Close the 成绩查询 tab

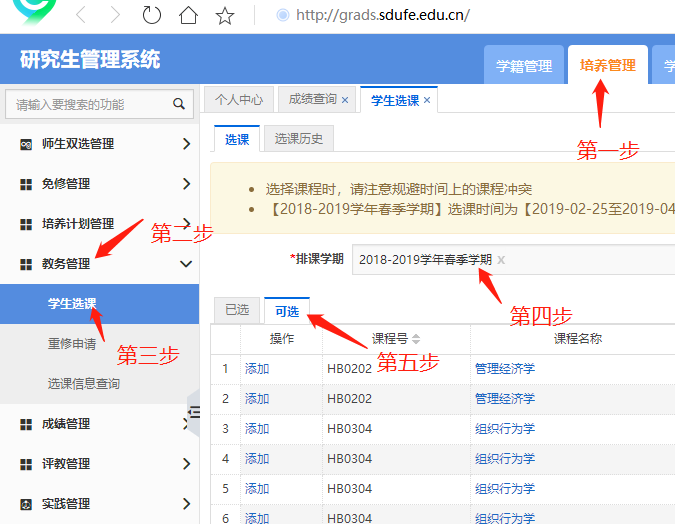coord(345,100)
